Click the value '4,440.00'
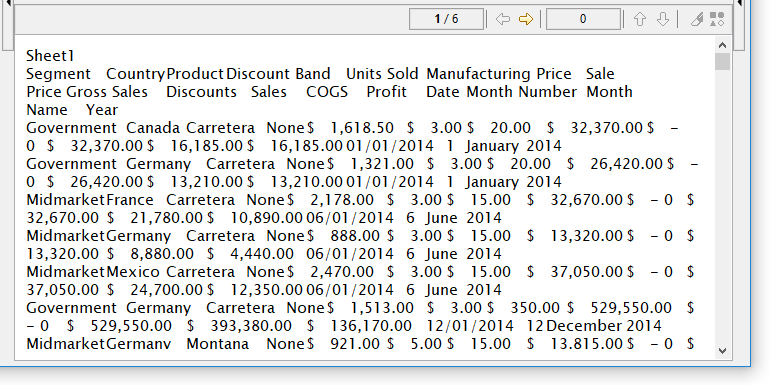Image resolution: width=770 pixels, height=385 pixels. 262,254
